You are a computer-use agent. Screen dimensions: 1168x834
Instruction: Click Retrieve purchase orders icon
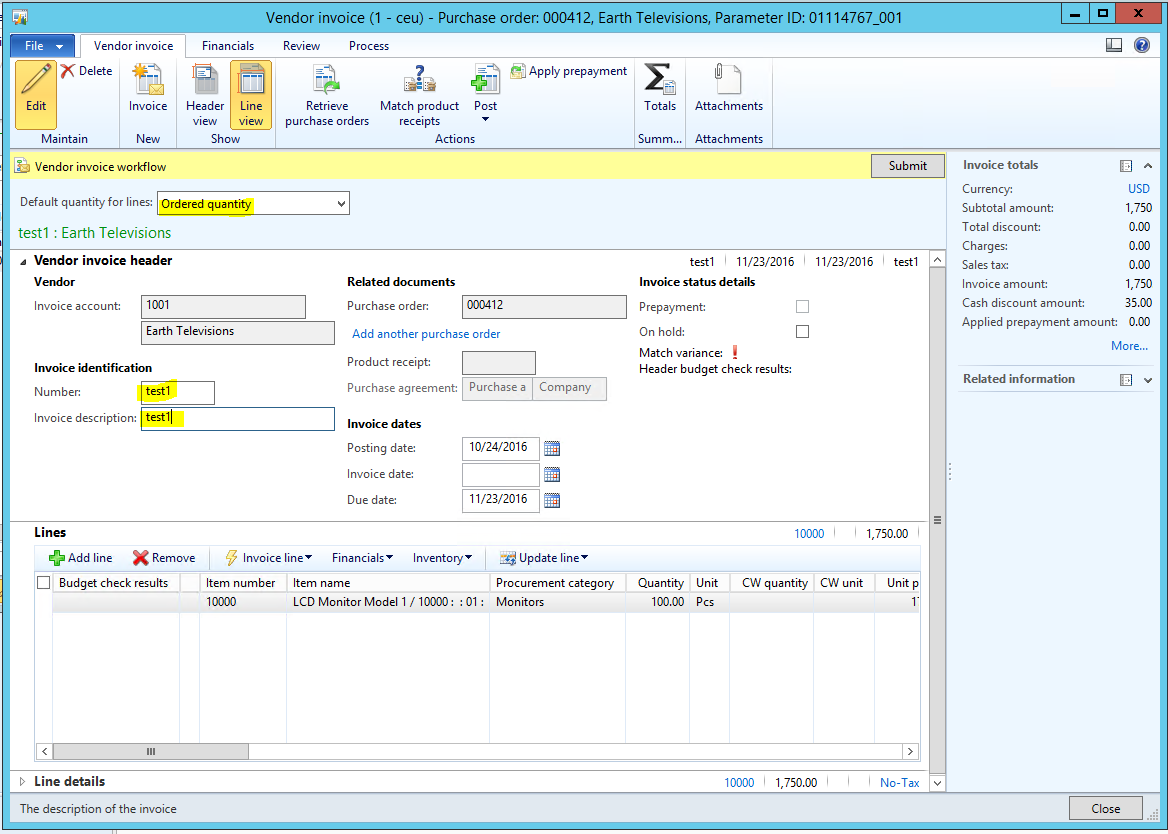(327, 80)
